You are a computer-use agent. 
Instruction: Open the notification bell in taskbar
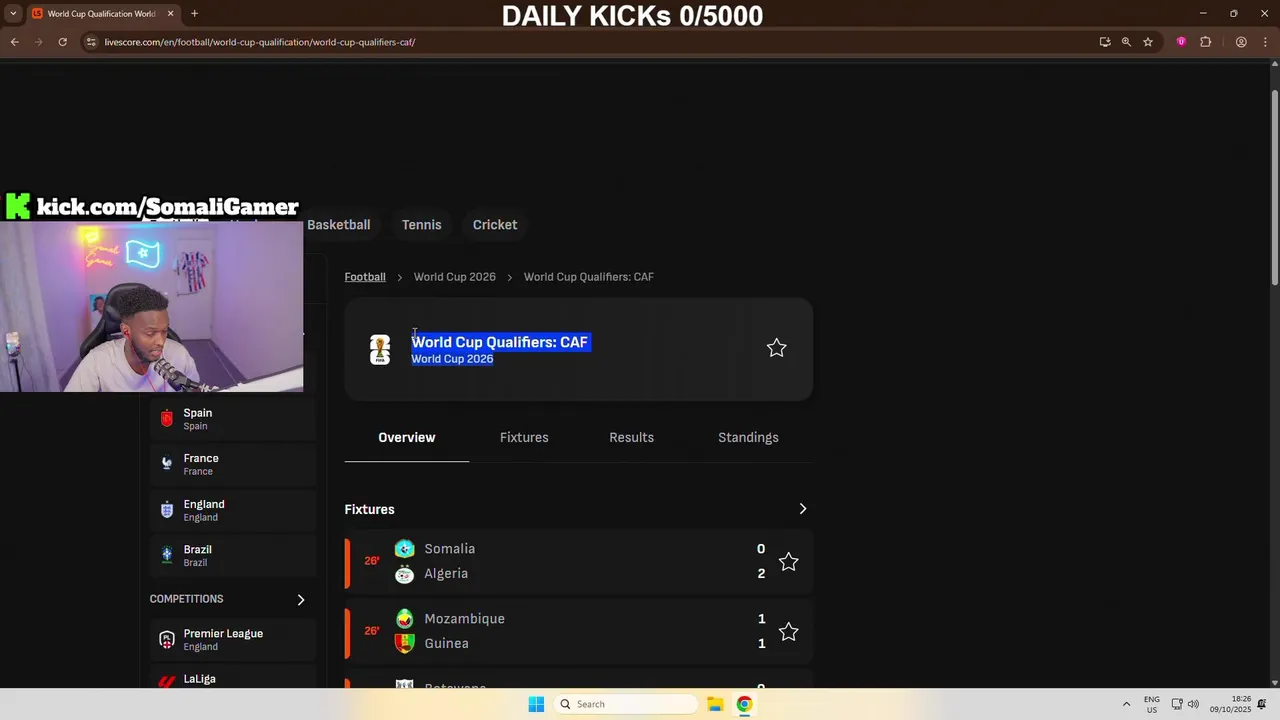pyautogui.click(x=1263, y=704)
